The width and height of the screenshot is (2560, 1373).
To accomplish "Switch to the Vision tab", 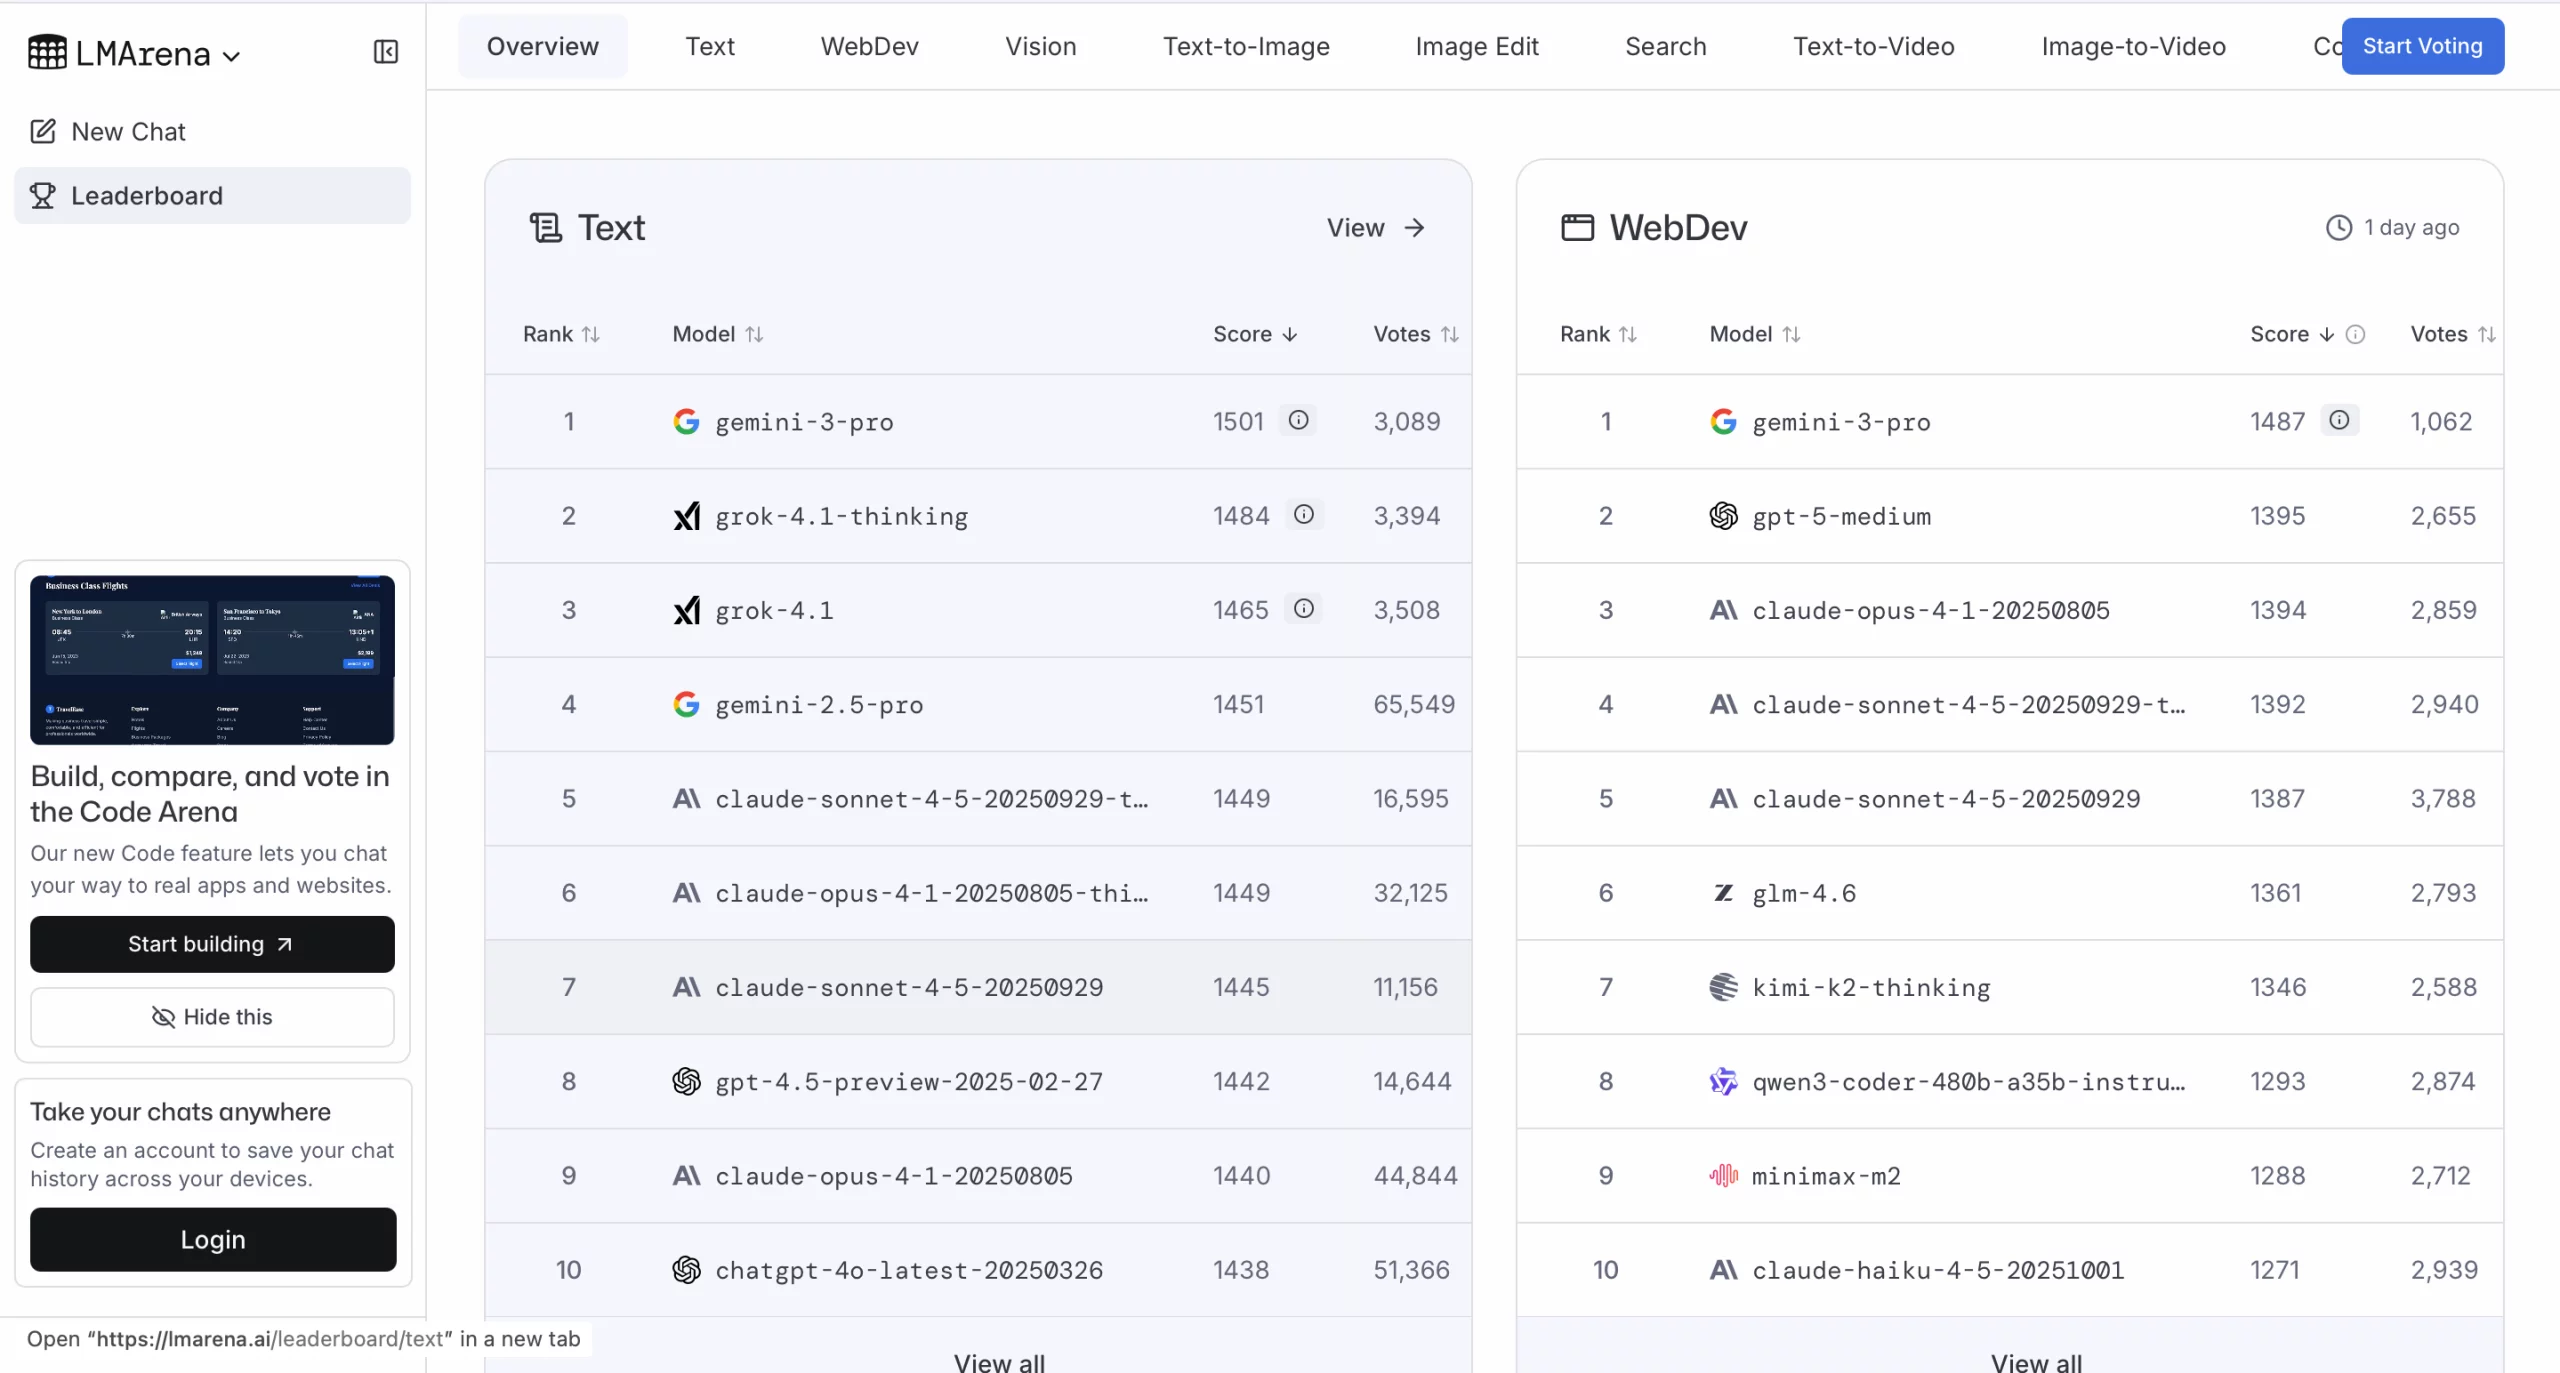I will (x=1039, y=46).
